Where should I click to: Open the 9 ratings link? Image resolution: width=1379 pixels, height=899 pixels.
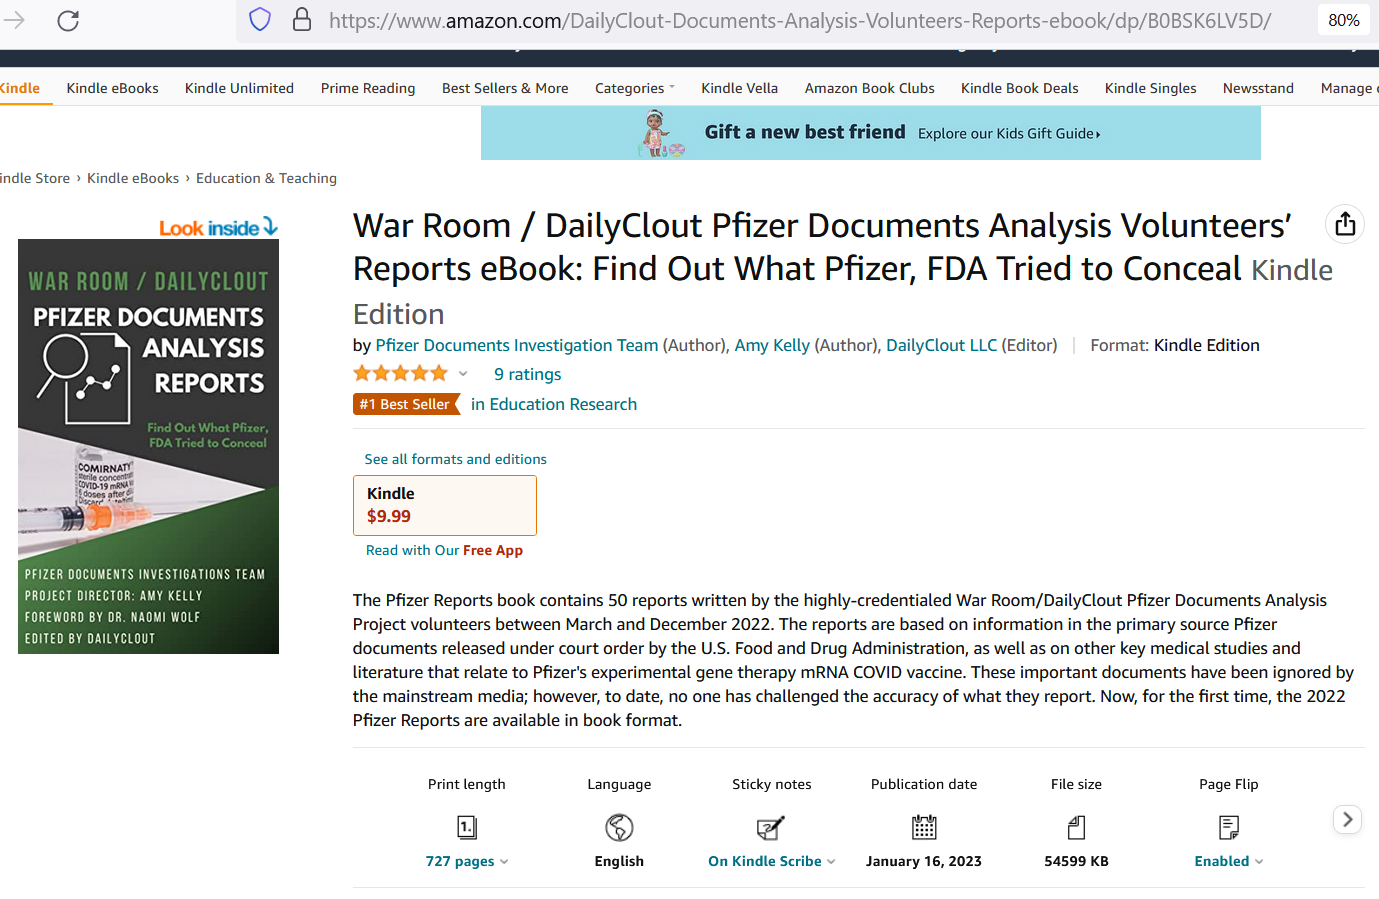(x=527, y=374)
